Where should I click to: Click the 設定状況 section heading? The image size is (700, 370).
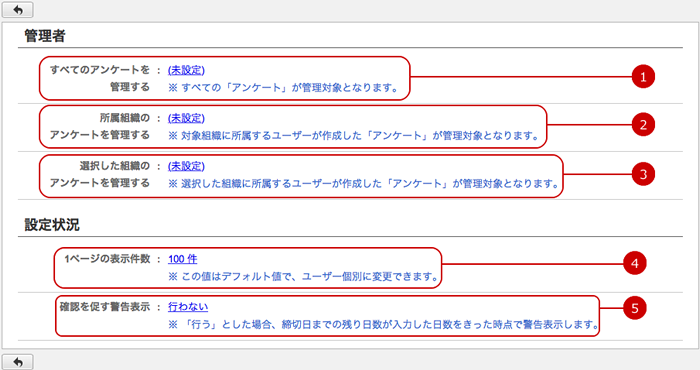click(x=52, y=224)
